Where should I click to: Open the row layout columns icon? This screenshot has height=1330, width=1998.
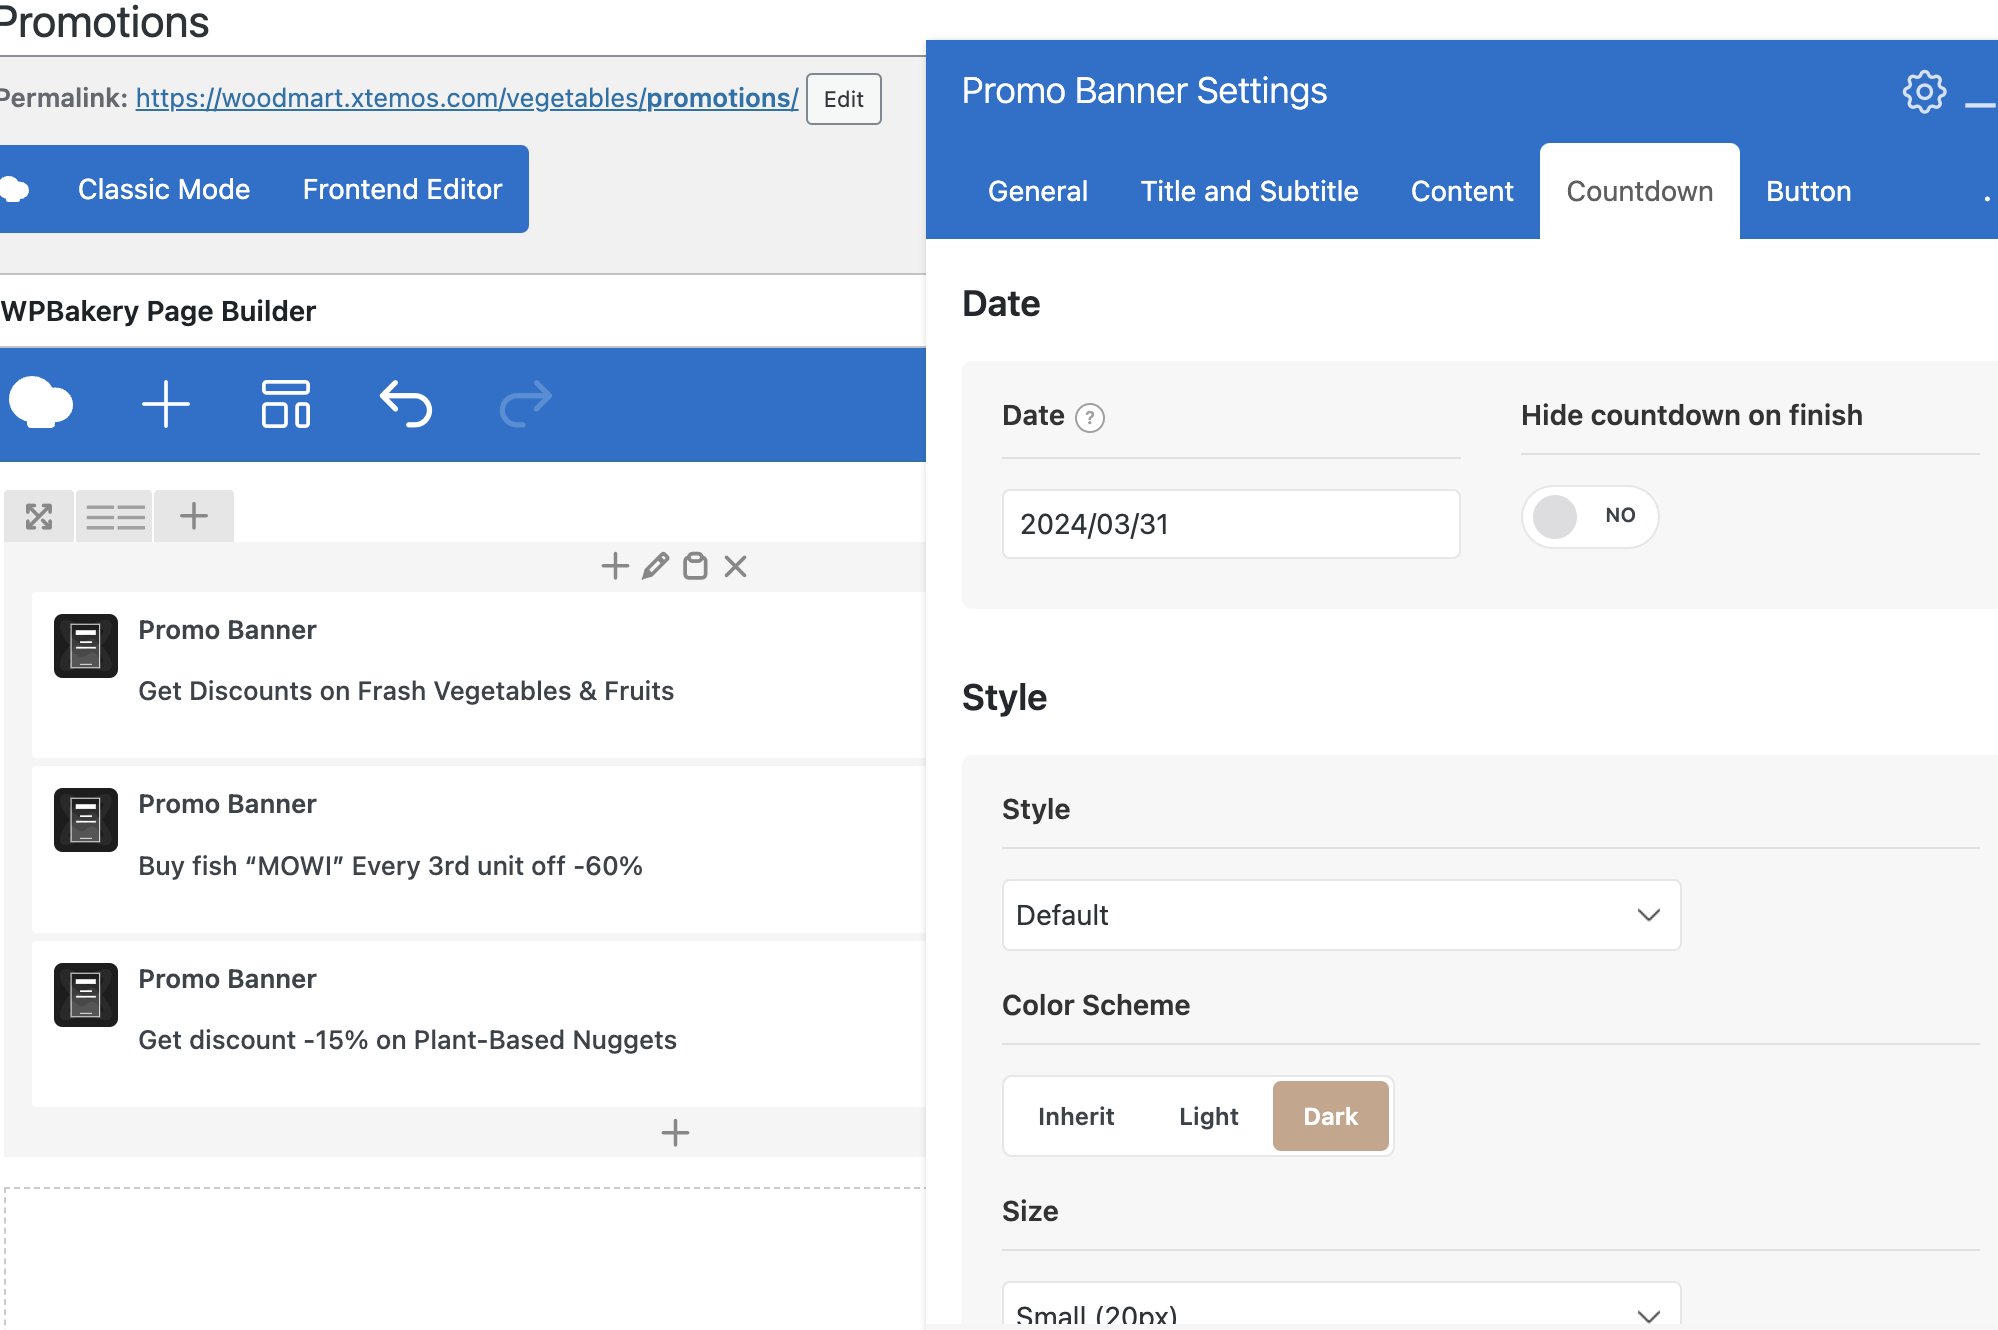(x=115, y=517)
